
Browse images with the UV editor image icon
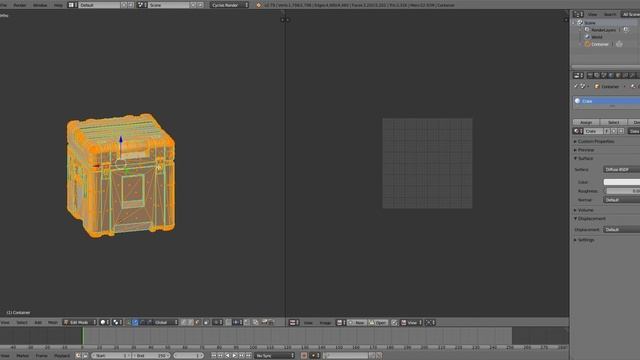(x=341, y=322)
